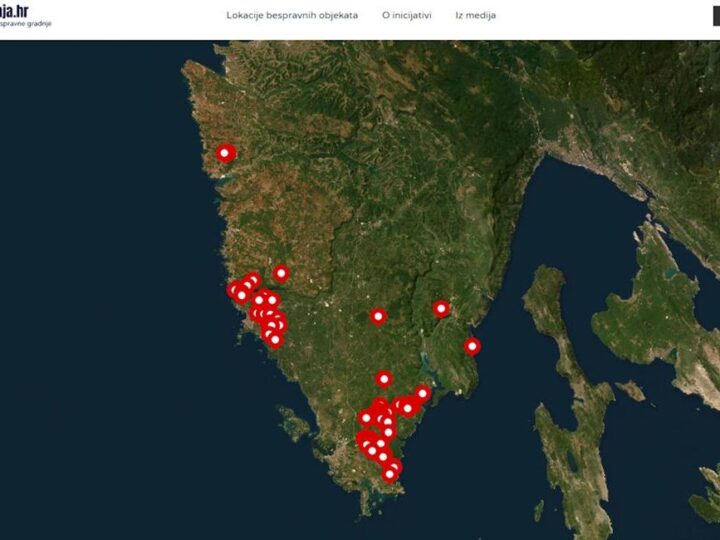Image resolution: width=720 pixels, height=540 pixels.
Task: Select the inland marker east of the central one
Action: [x=441, y=309]
